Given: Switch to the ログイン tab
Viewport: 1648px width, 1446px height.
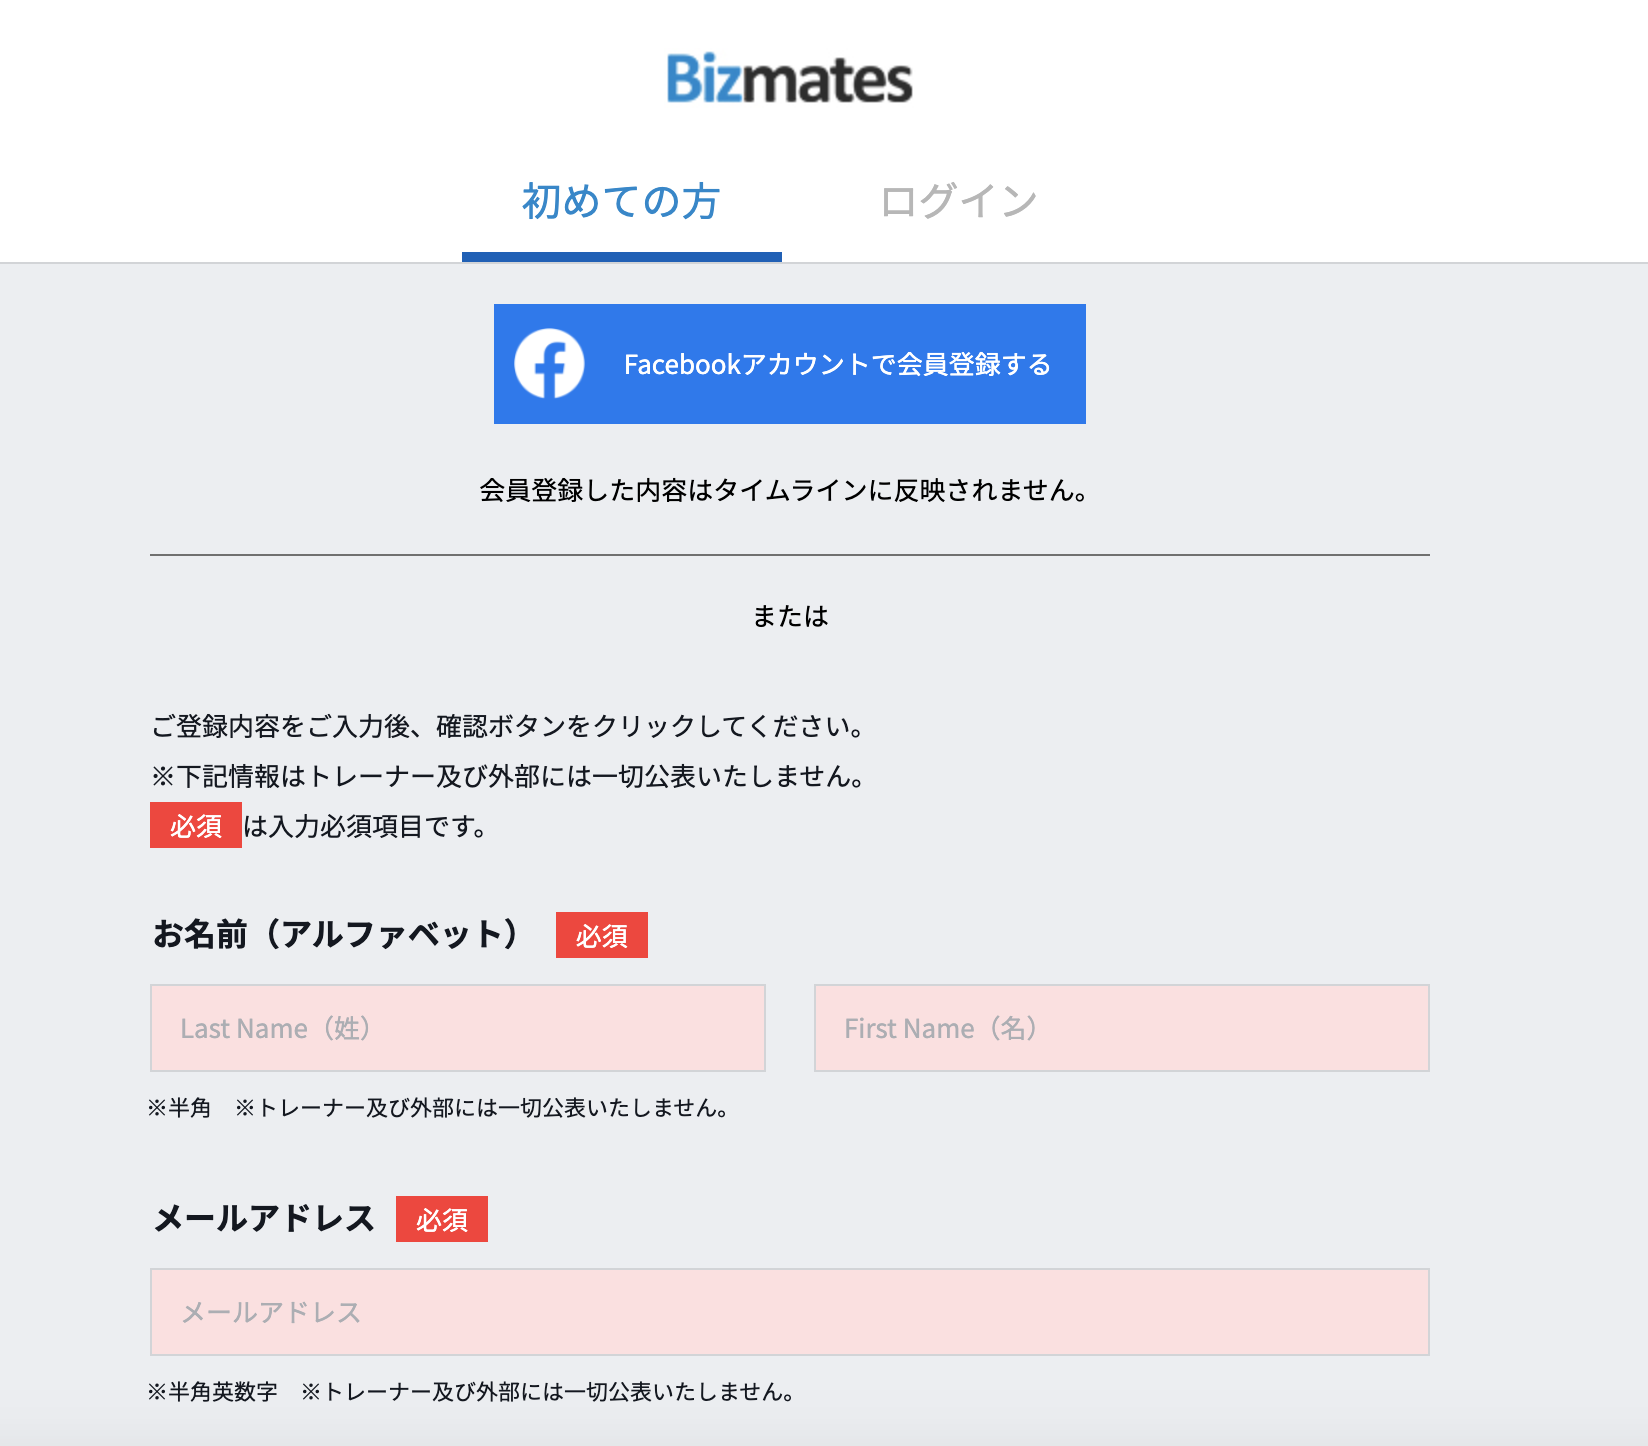Looking at the screenshot, I should (x=958, y=202).
